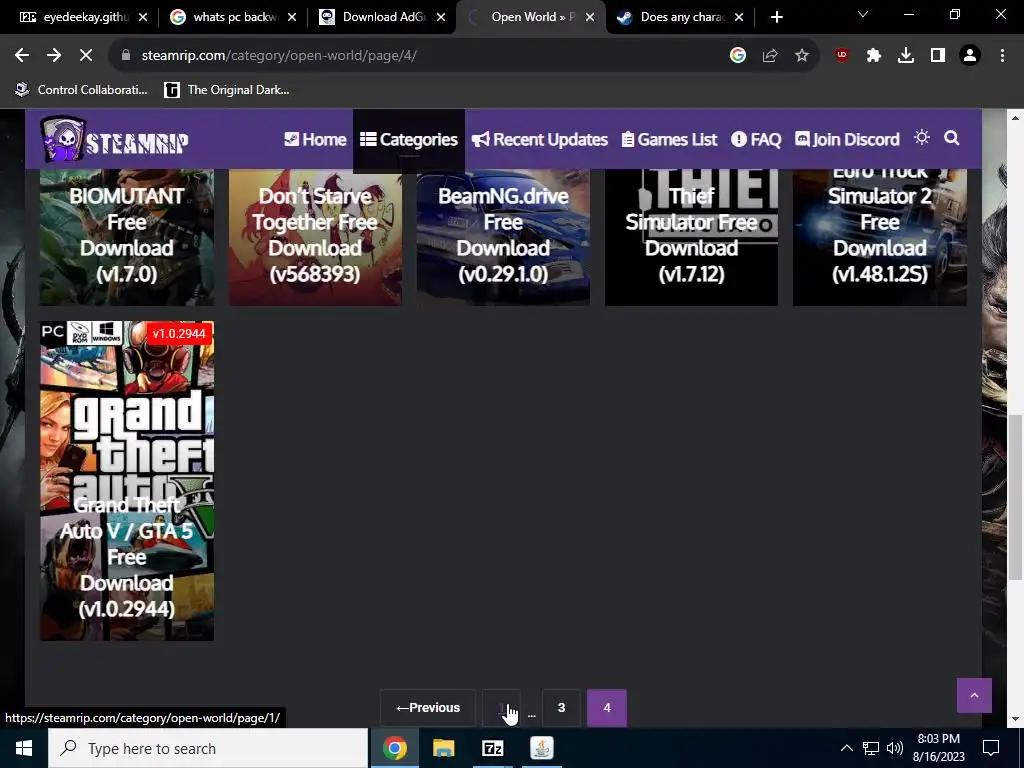Open the Chrome three-dot menu
Screen dimensions: 1024x768
pyautogui.click(x=1002, y=56)
